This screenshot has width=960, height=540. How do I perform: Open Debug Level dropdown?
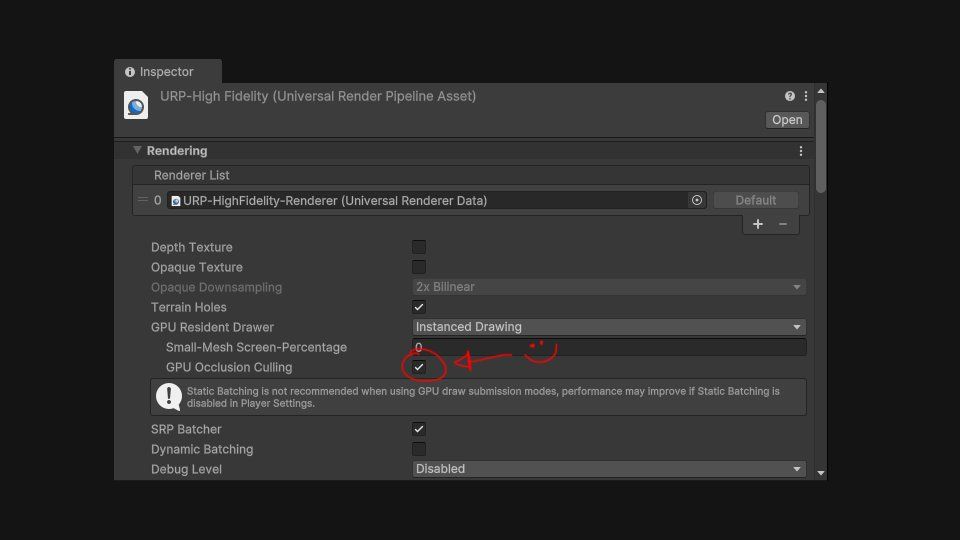pyautogui.click(x=609, y=469)
